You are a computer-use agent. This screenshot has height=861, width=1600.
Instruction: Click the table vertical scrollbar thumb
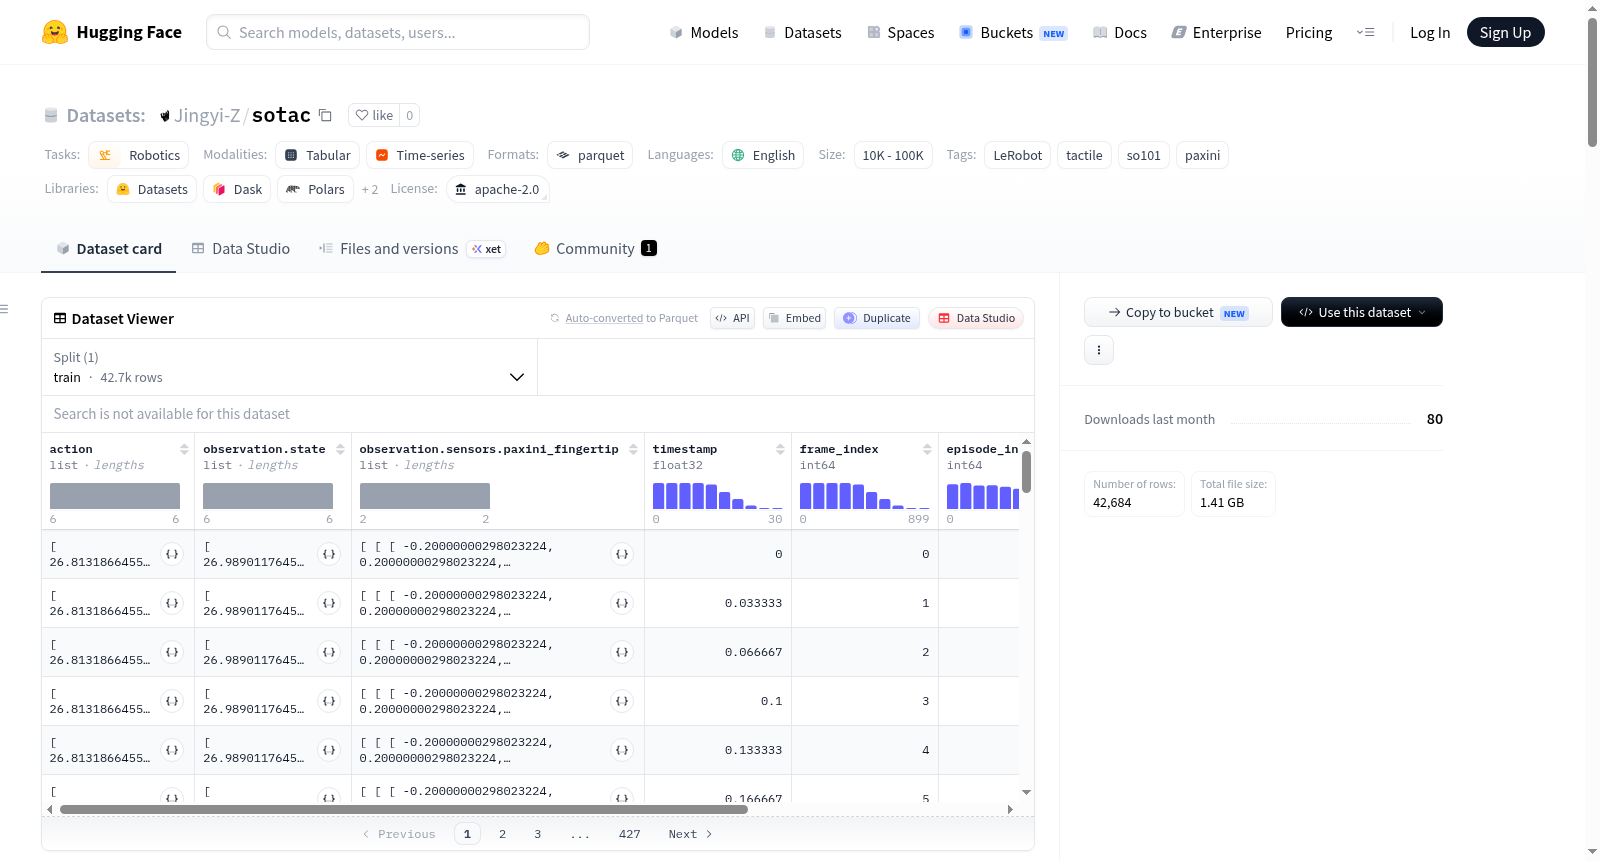pyautogui.click(x=1026, y=472)
